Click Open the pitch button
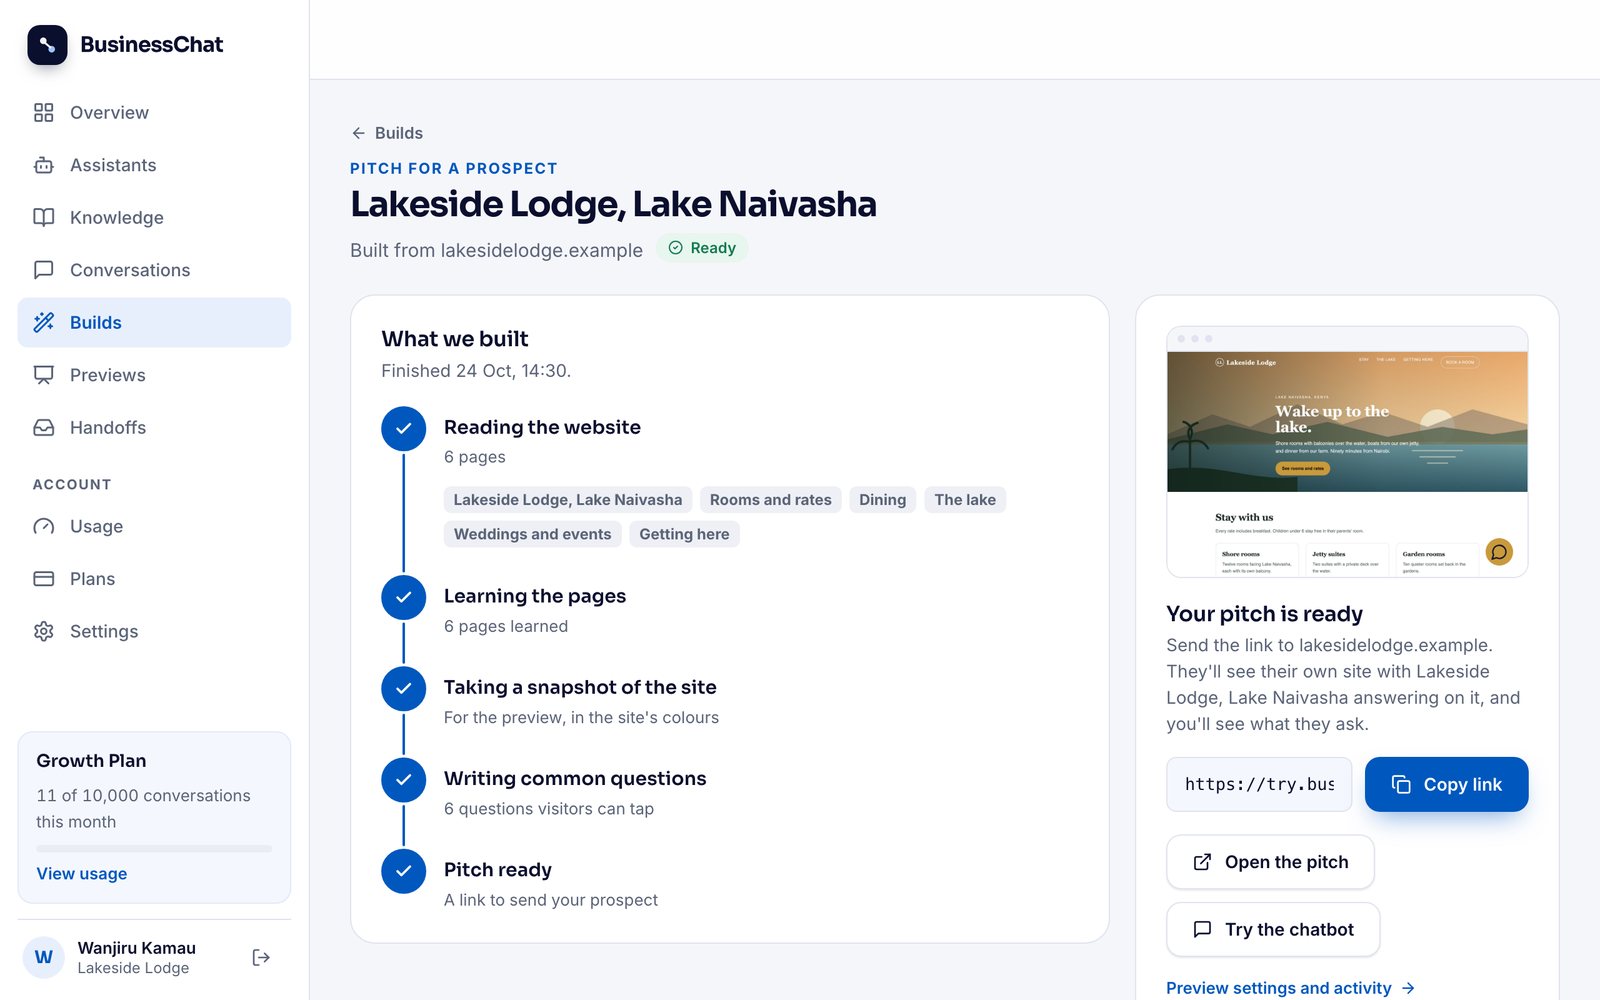The width and height of the screenshot is (1600, 1000). coord(1270,862)
